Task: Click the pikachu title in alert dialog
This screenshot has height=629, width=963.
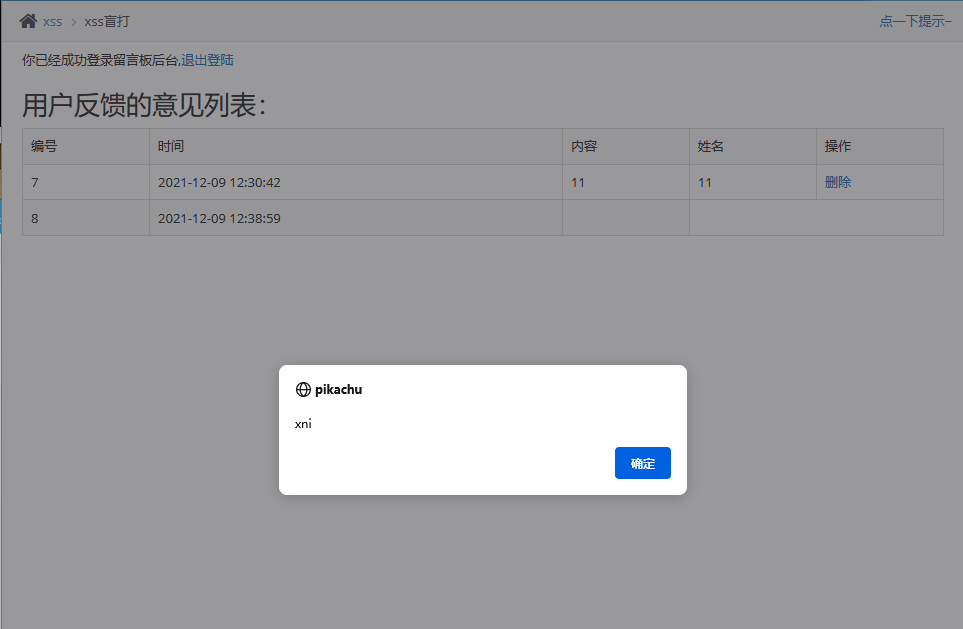Action: click(338, 389)
